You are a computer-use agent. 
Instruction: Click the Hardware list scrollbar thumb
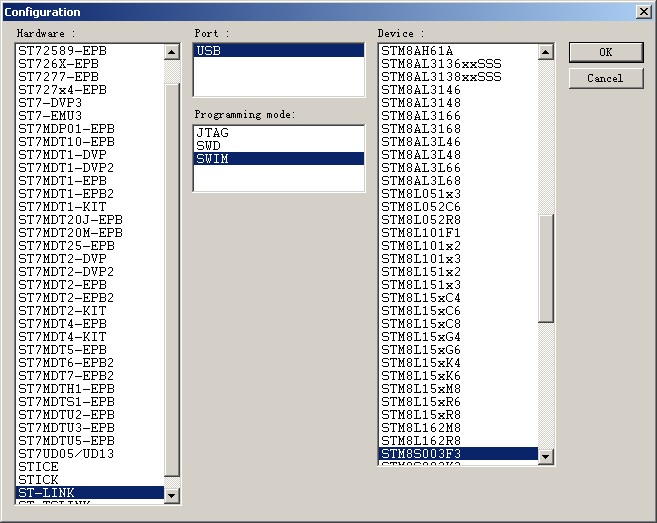[172, 280]
